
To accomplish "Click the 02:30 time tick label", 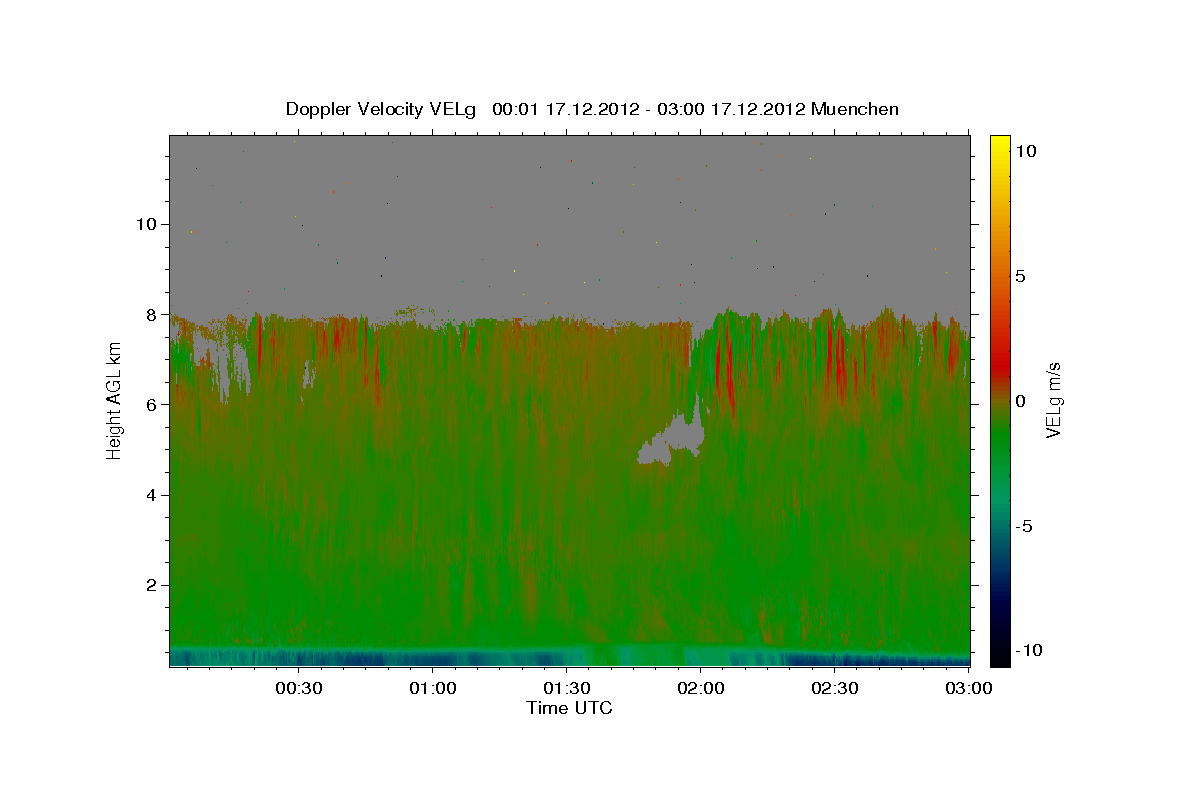I will coord(835,689).
